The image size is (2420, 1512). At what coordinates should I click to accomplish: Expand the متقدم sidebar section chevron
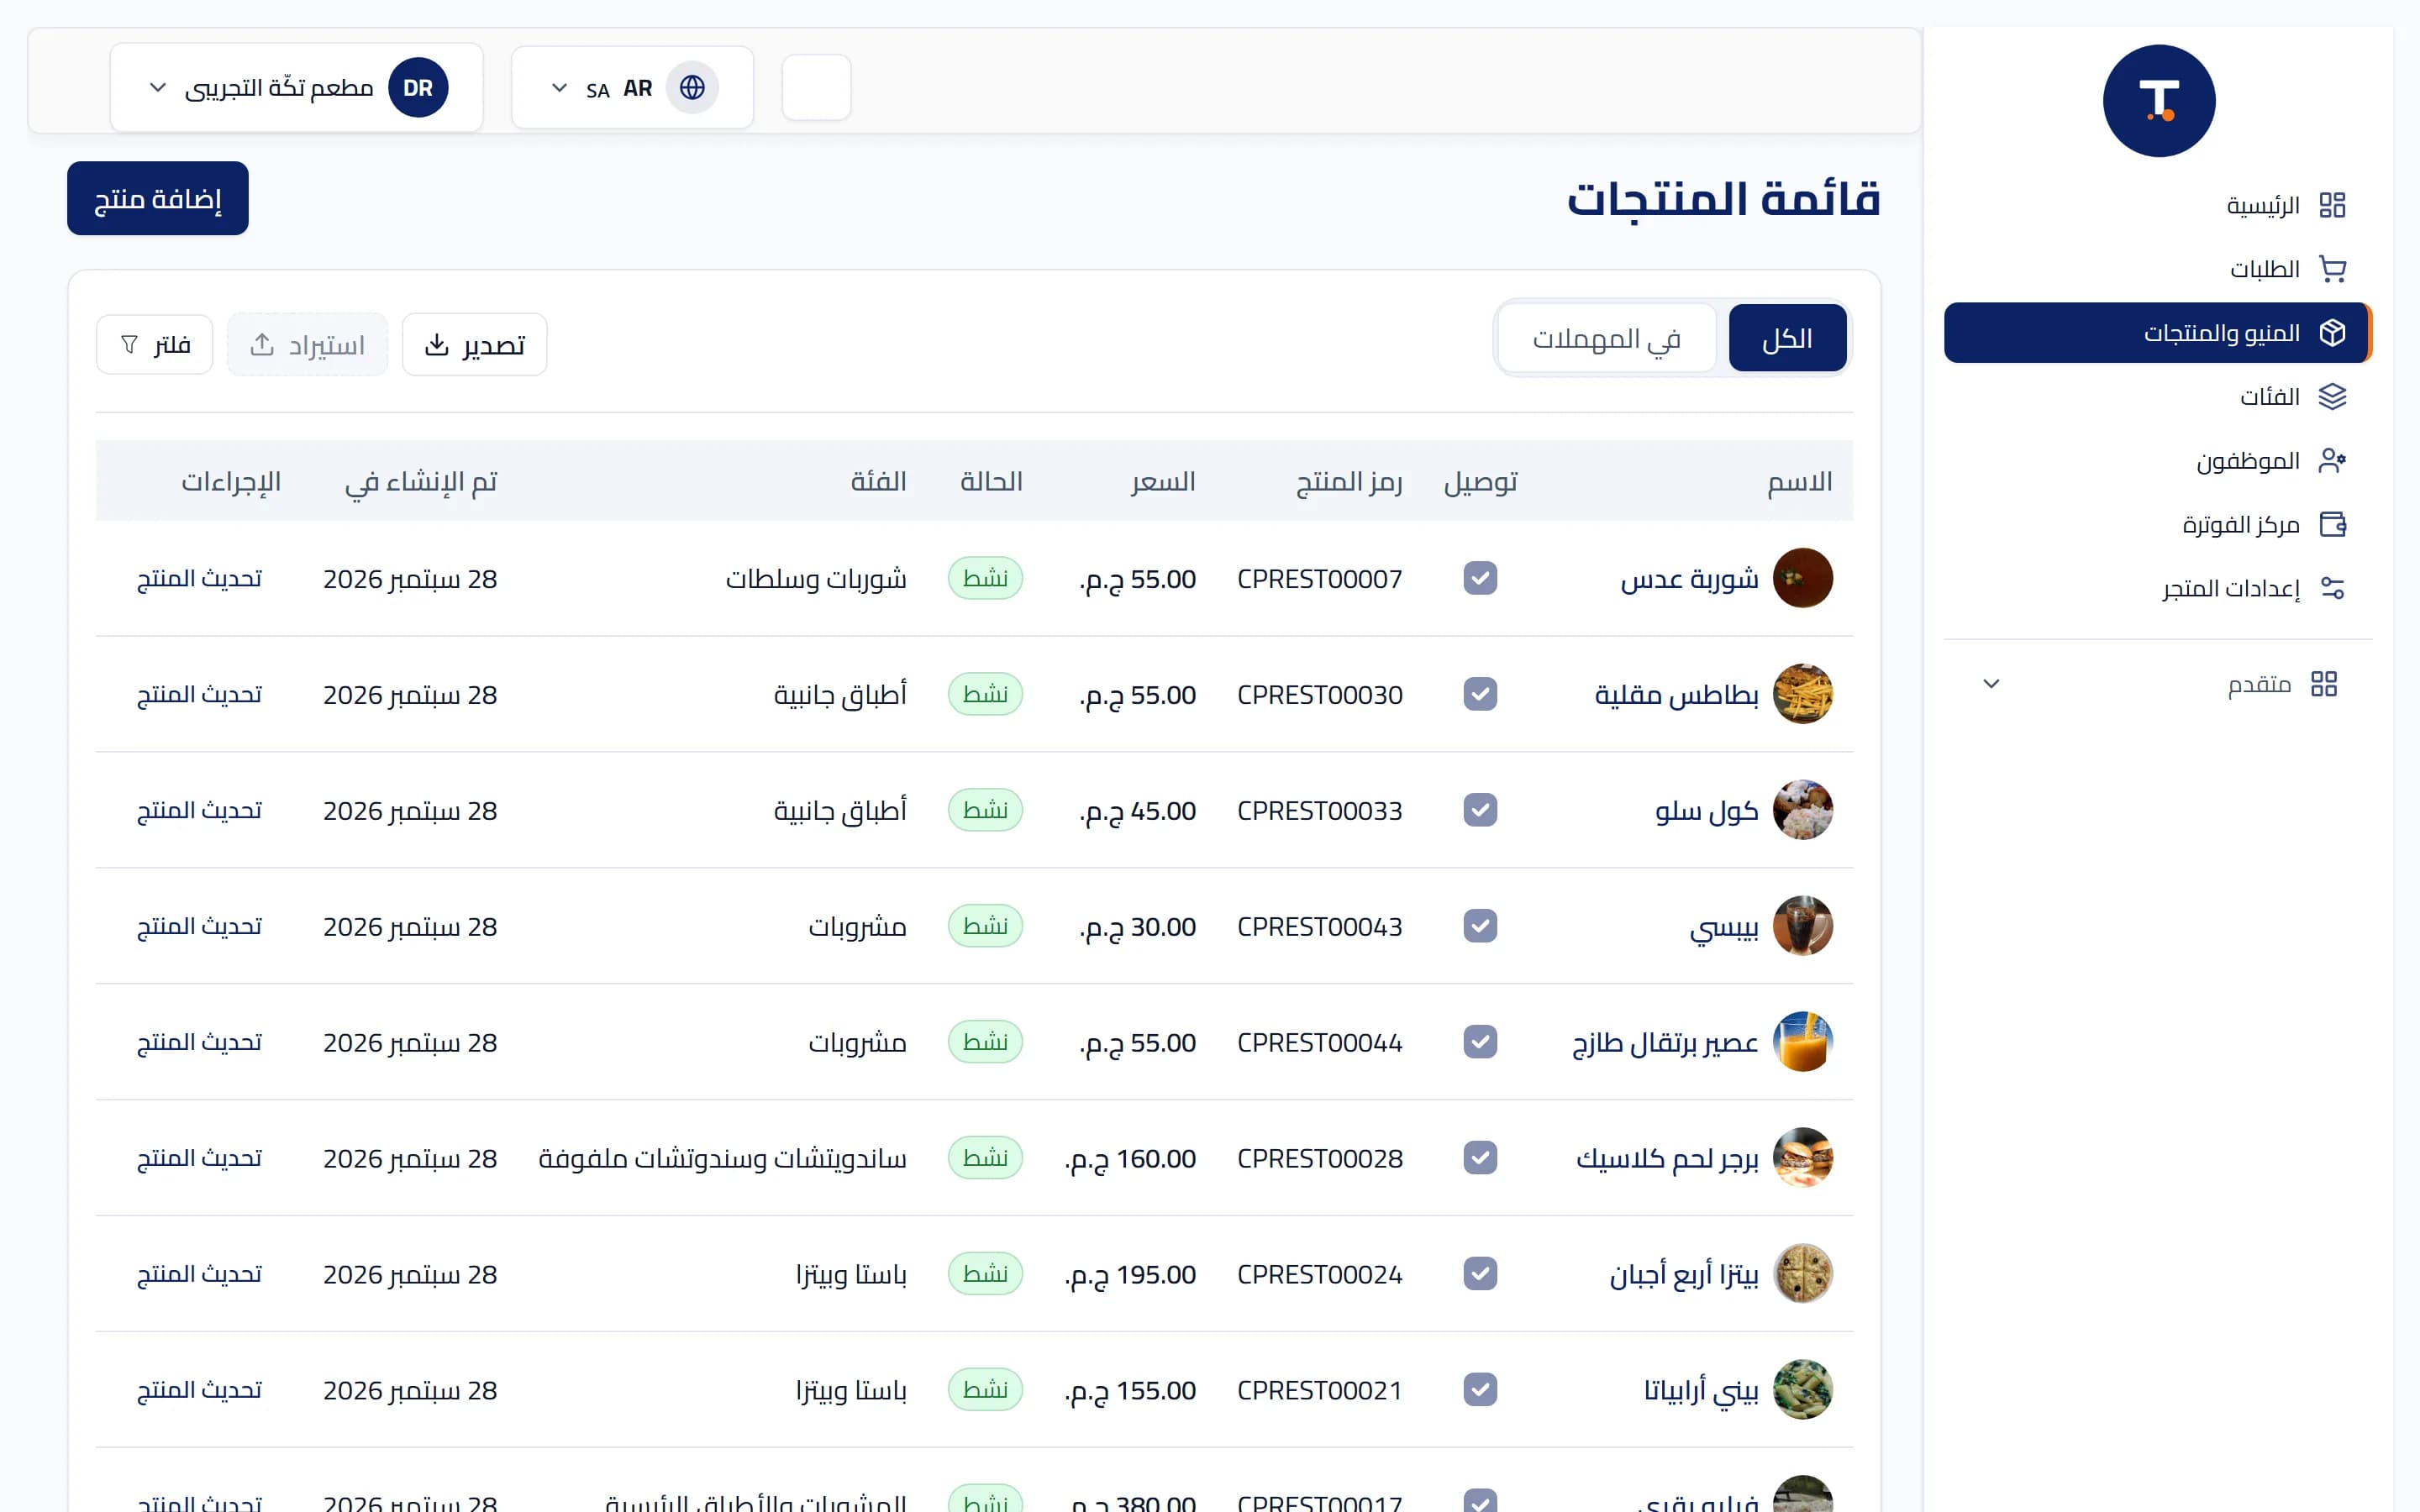point(1991,684)
